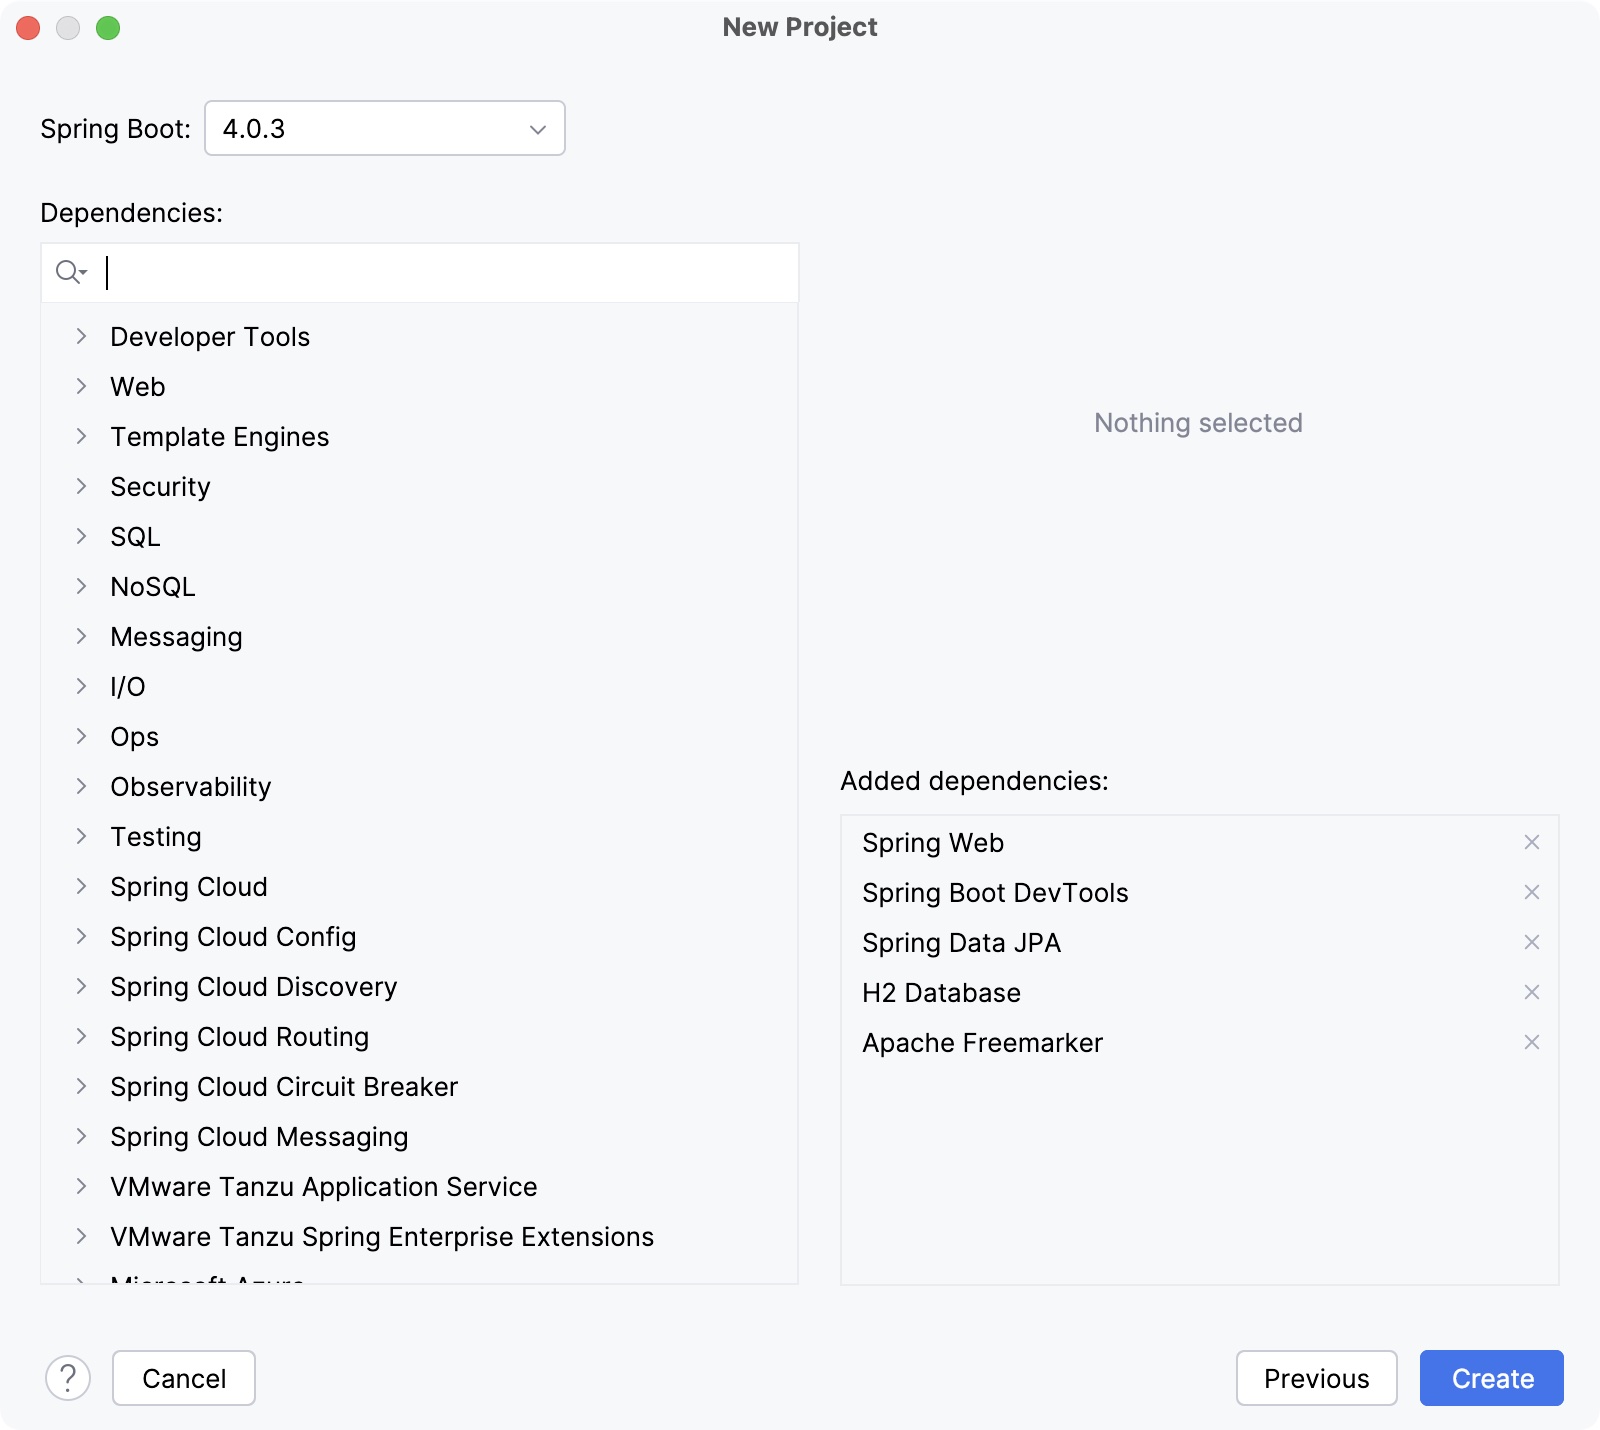Remove Spring Data JPA dependency
This screenshot has width=1600, height=1430.
point(1531,943)
